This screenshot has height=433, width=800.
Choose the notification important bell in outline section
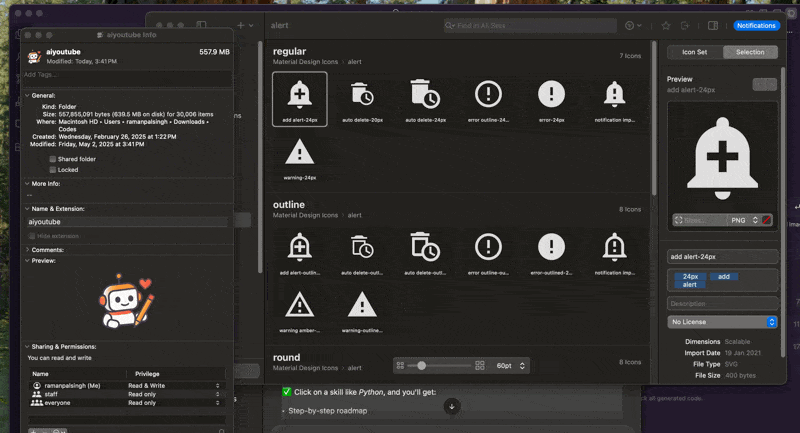tap(614, 246)
